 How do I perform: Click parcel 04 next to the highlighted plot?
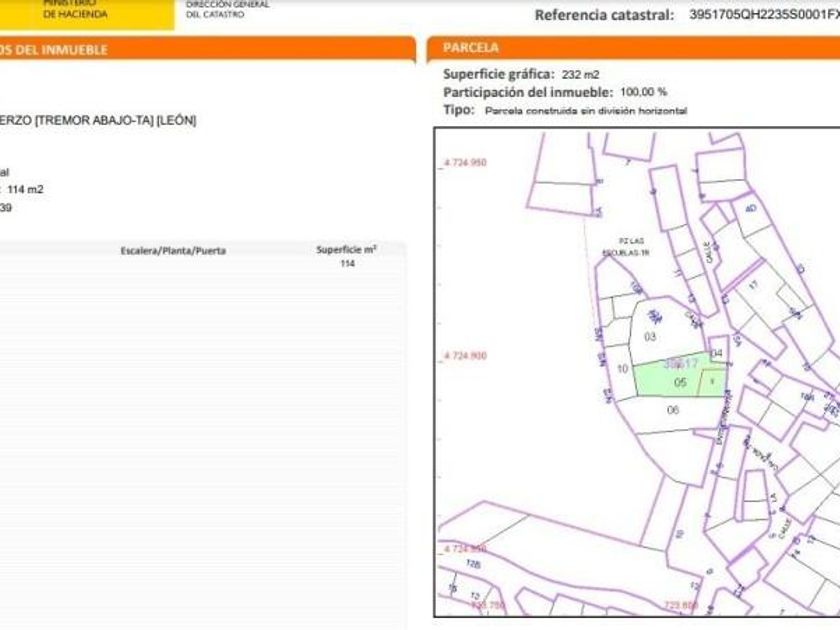click(716, 354)
